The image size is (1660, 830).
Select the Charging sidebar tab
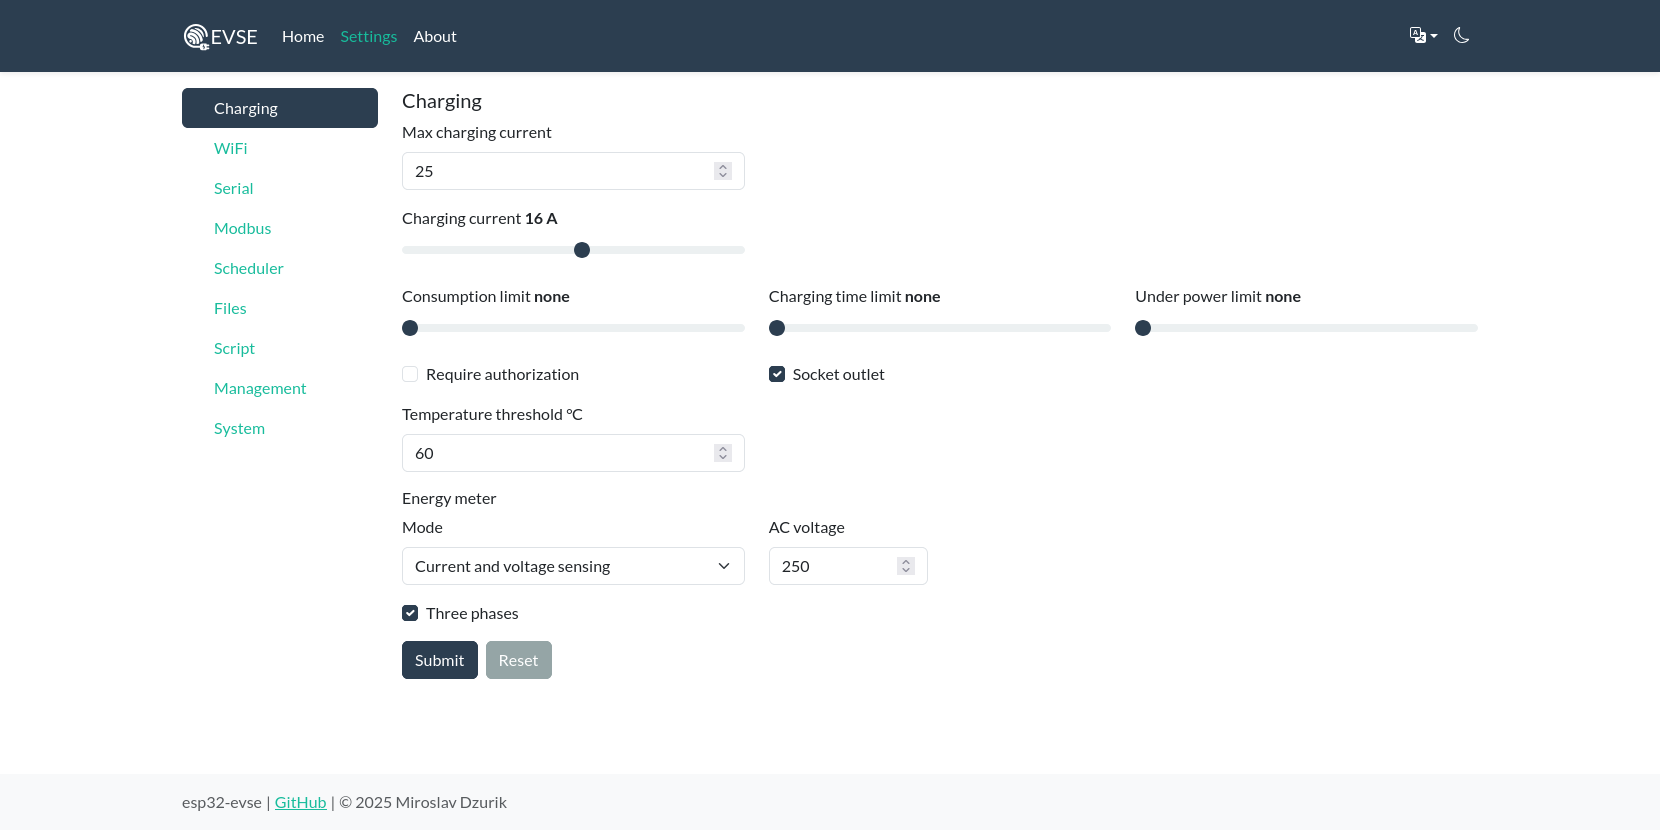tap(280, 108)
